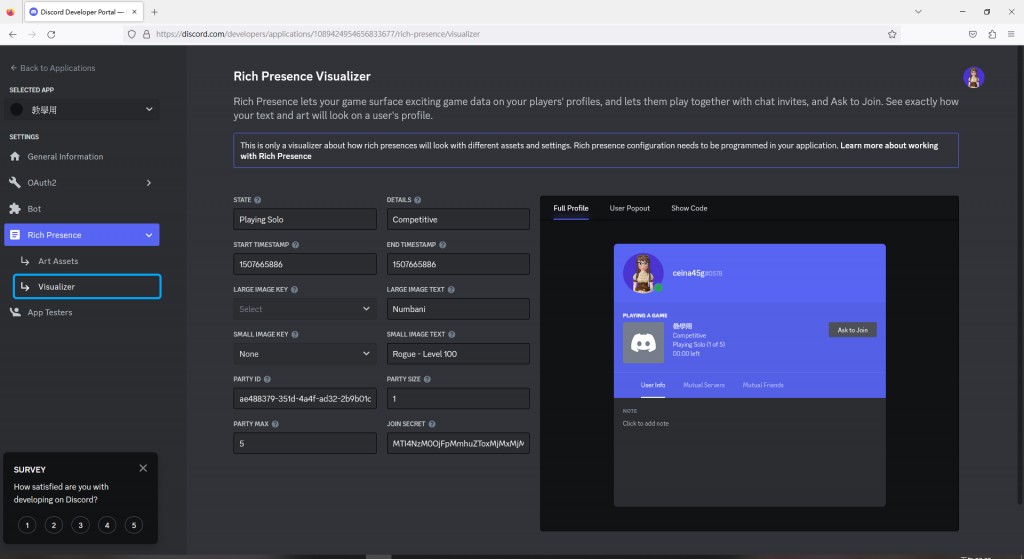This screenshot has height=559, width=1024.
Task: Click the Details help question-mark icon
Action: pos(417,200)
